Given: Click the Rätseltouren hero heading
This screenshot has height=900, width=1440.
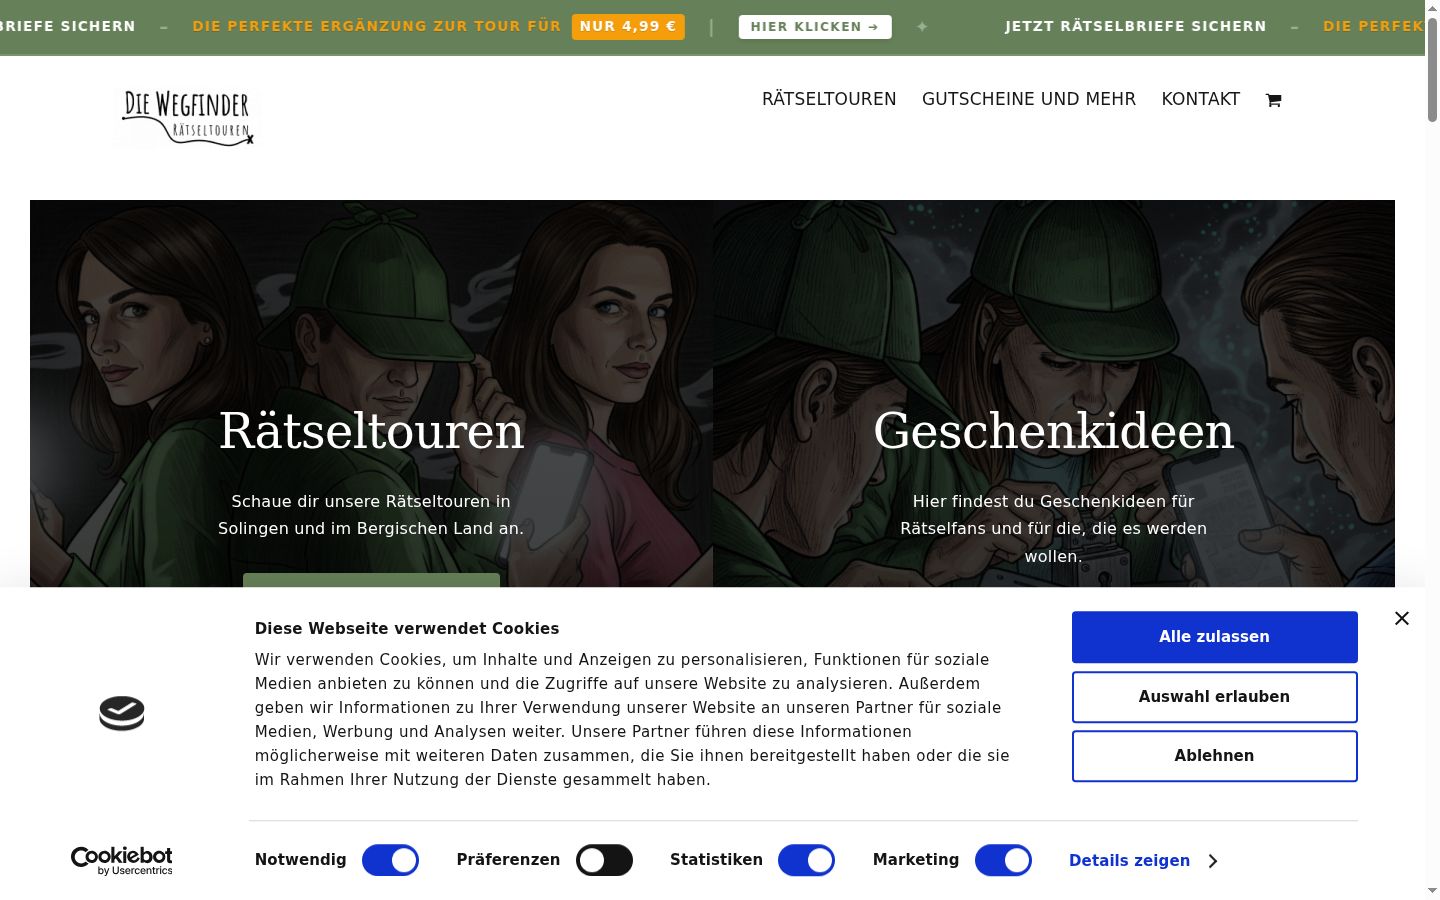Looking at the screenshot, I should [x=371, y=431].
